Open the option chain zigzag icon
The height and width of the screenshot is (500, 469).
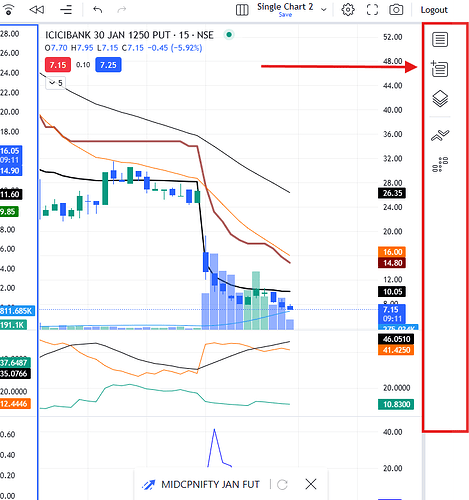click(x=440, y=135)
